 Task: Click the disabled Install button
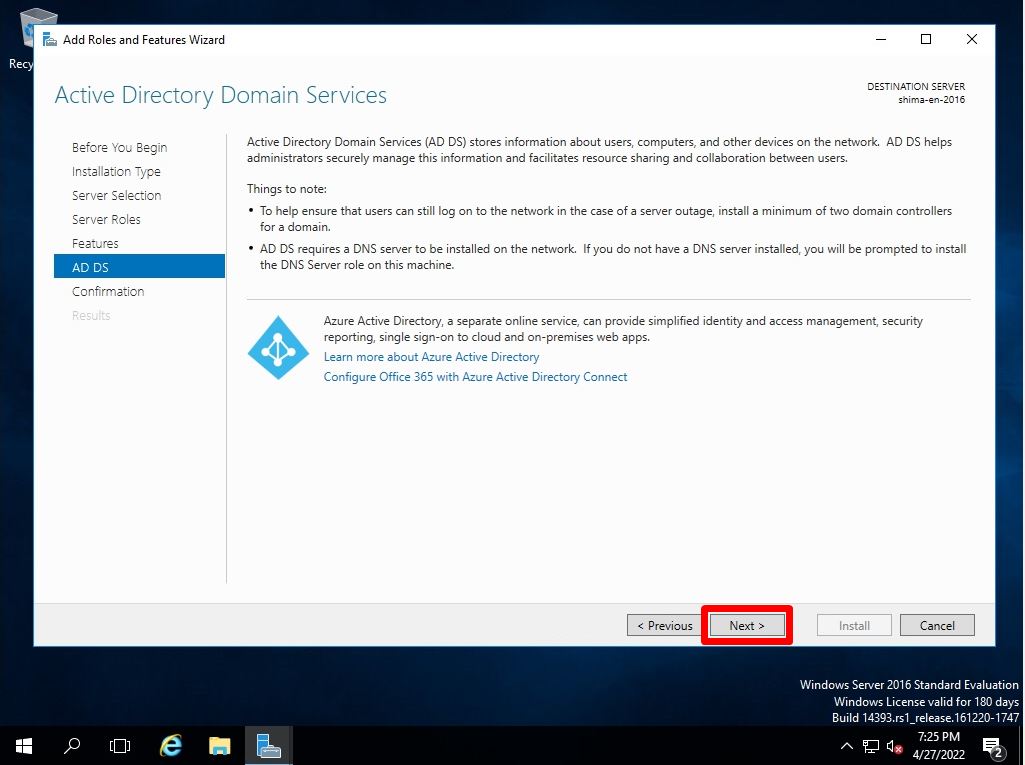(x=854, y=625)
